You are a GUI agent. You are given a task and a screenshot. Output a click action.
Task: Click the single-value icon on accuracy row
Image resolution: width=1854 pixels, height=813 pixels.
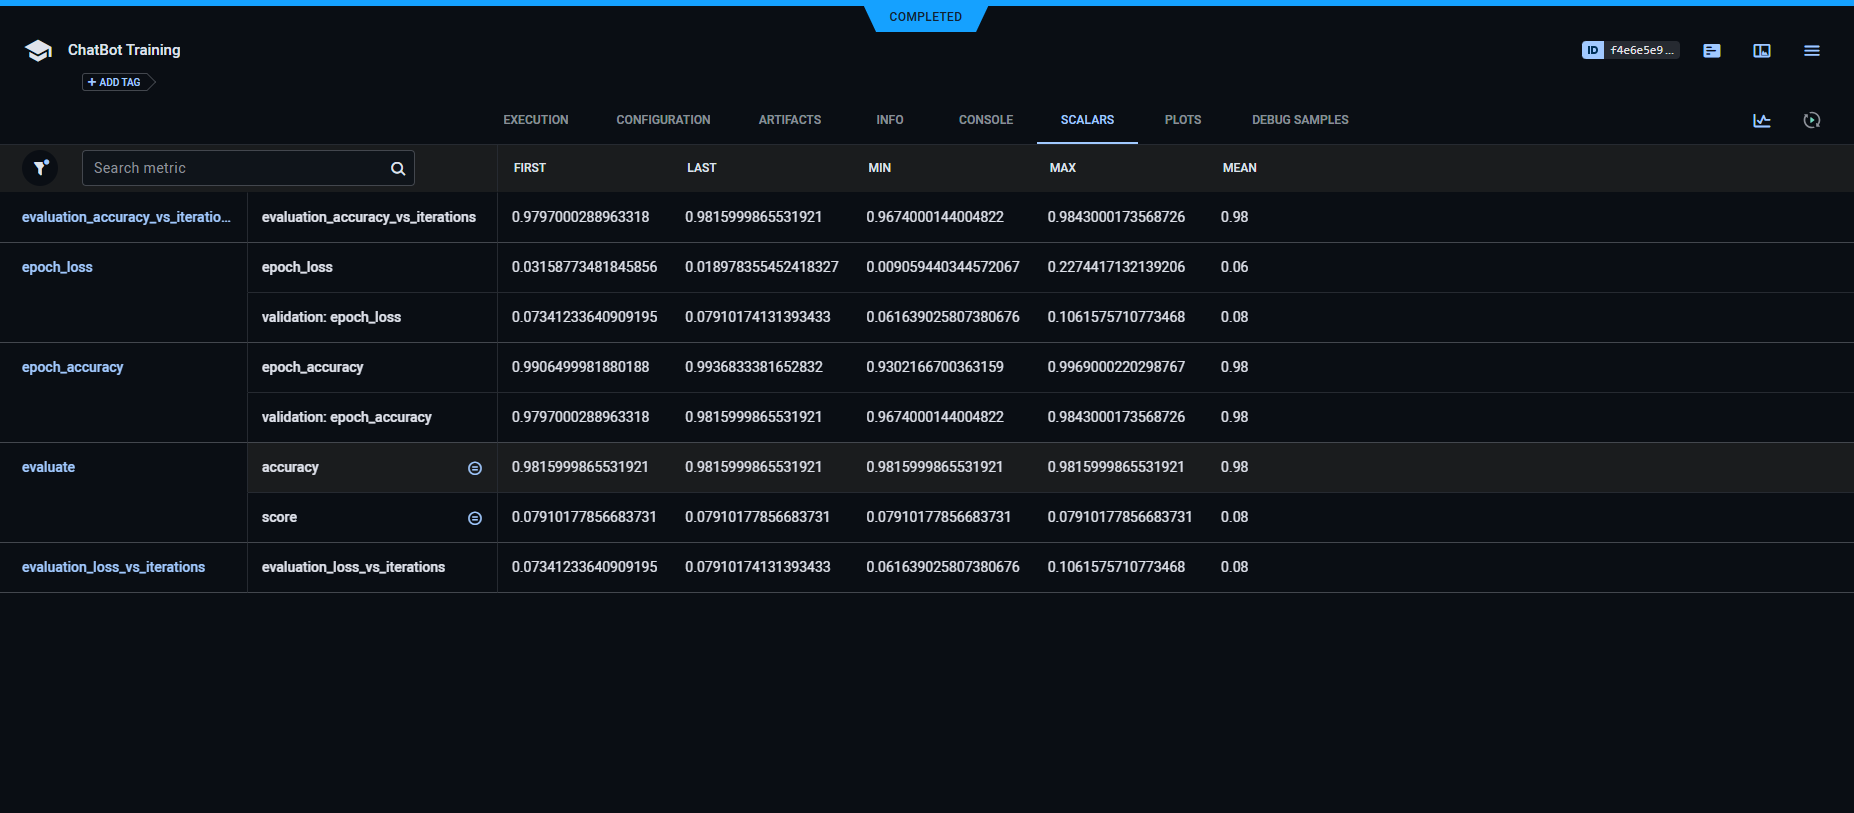[475, 468]
